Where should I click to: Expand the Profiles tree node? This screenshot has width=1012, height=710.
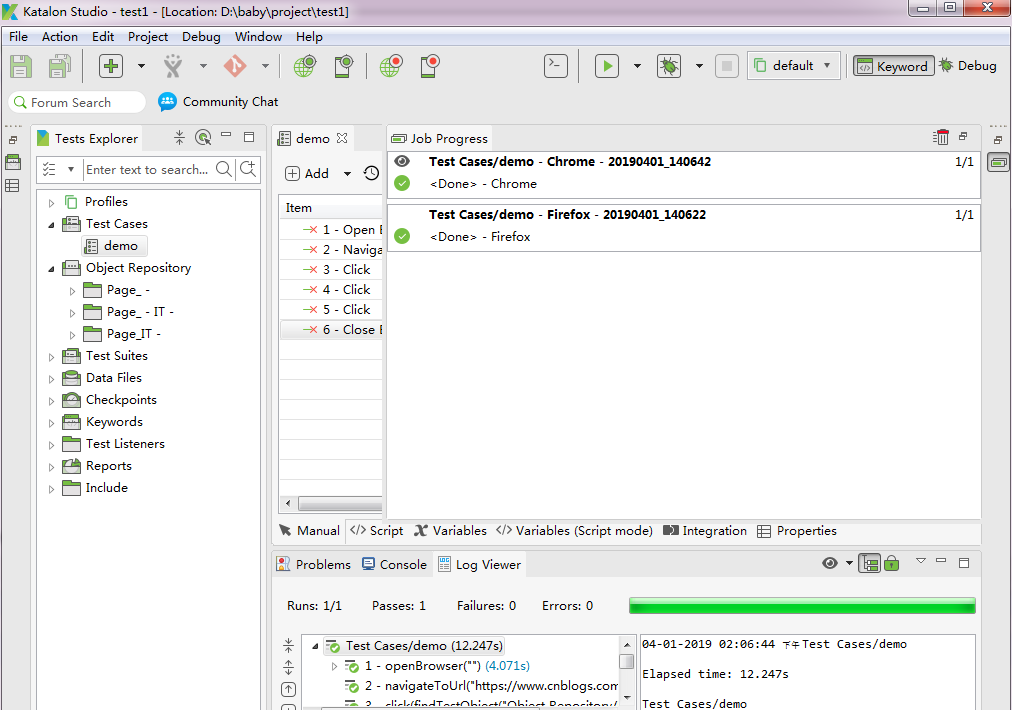[x=52, y=203]
